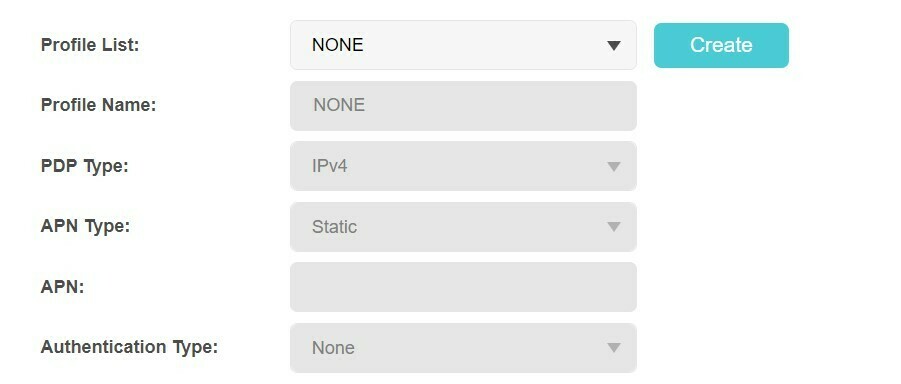Focus the Profile Name text field
The width and height of the screenshot is (901, 384).
click(x=463, y=106)
